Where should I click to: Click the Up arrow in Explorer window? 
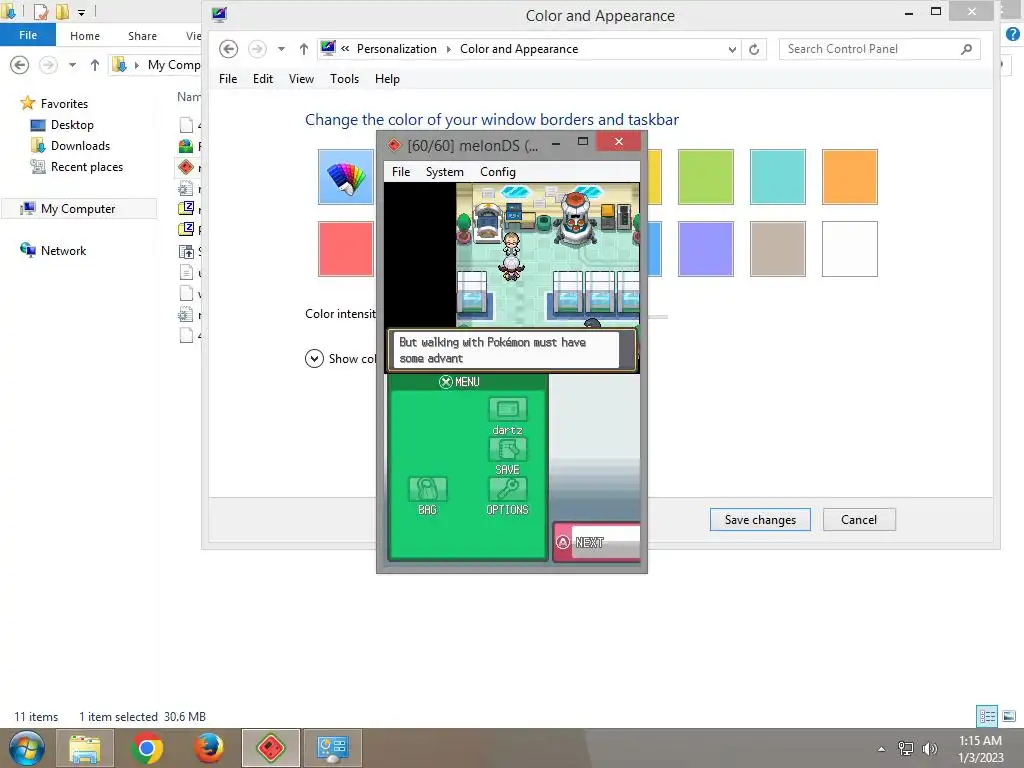95,65
